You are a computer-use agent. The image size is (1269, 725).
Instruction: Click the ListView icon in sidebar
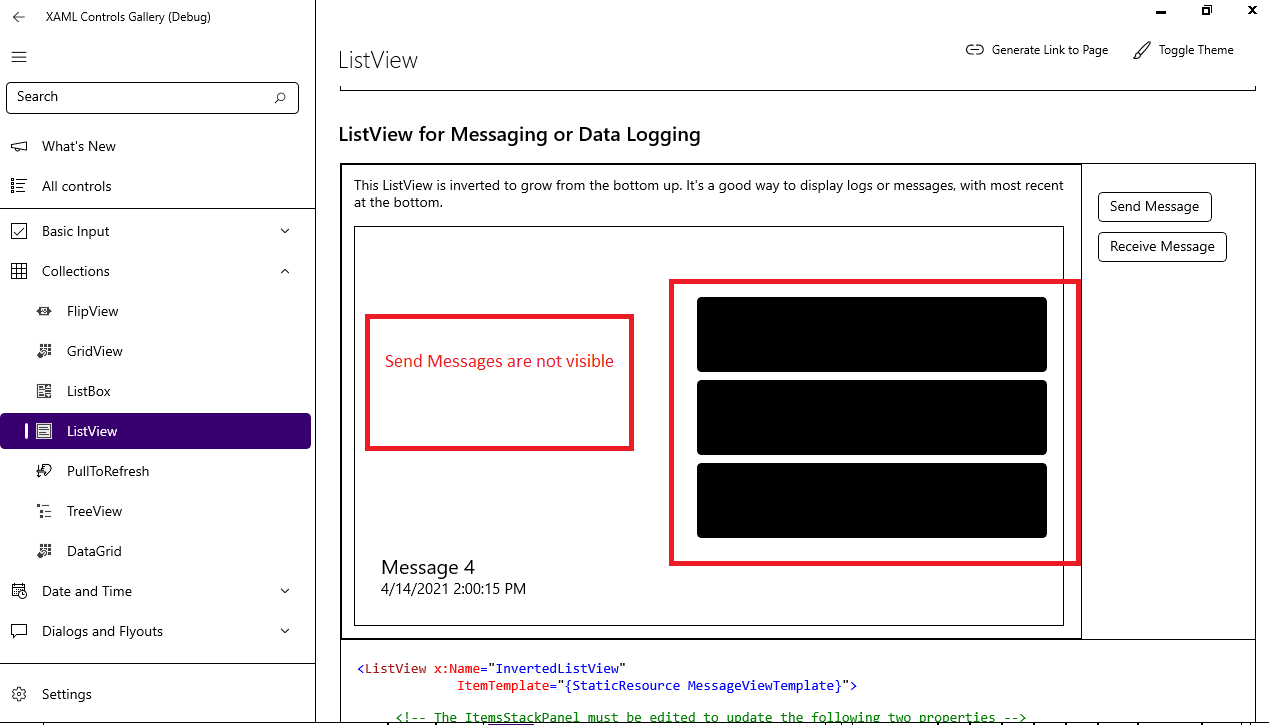[x=44, y=431]
